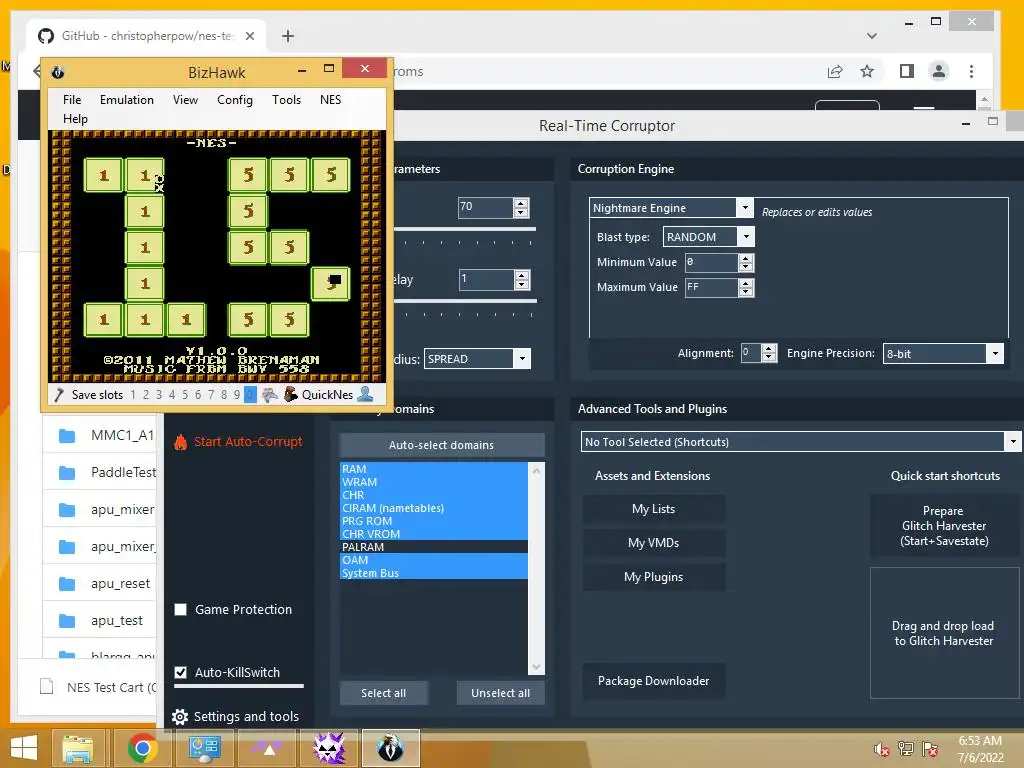Click the Chrome profile avatar icon

(938, 71)
